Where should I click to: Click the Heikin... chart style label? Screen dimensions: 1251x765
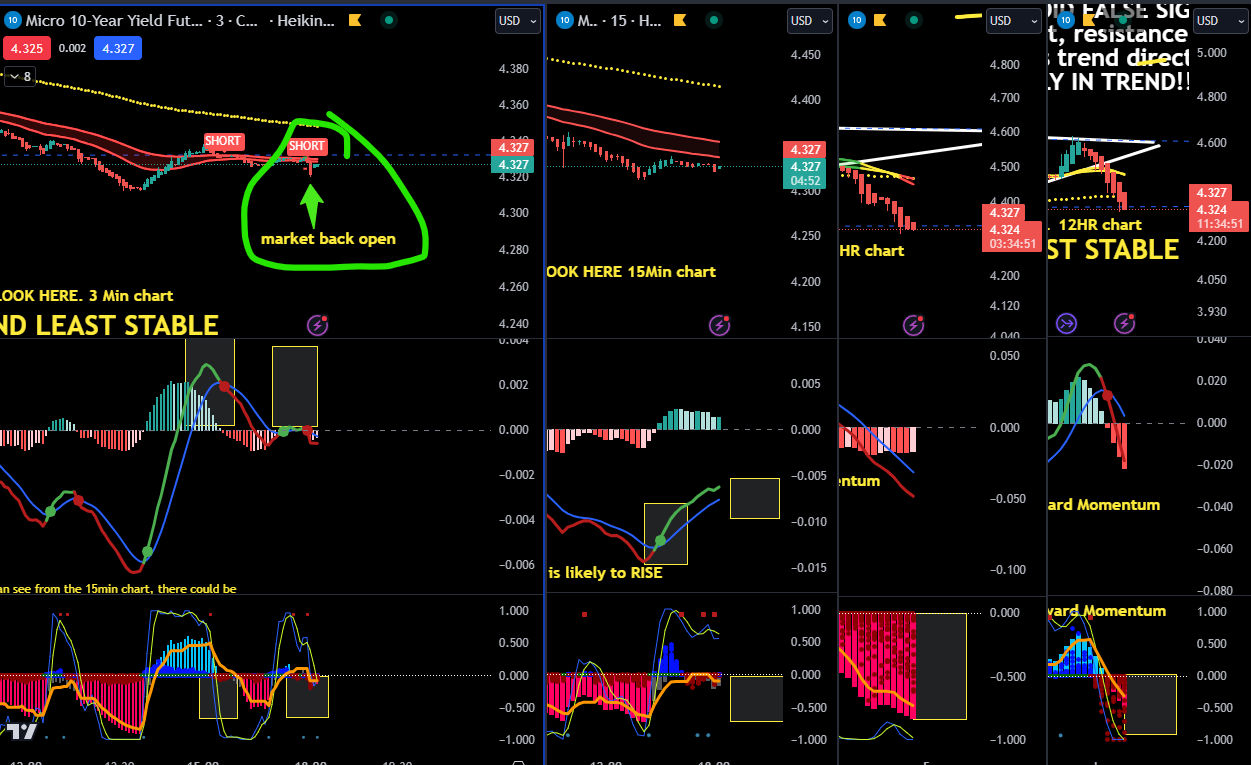(308, 20)
